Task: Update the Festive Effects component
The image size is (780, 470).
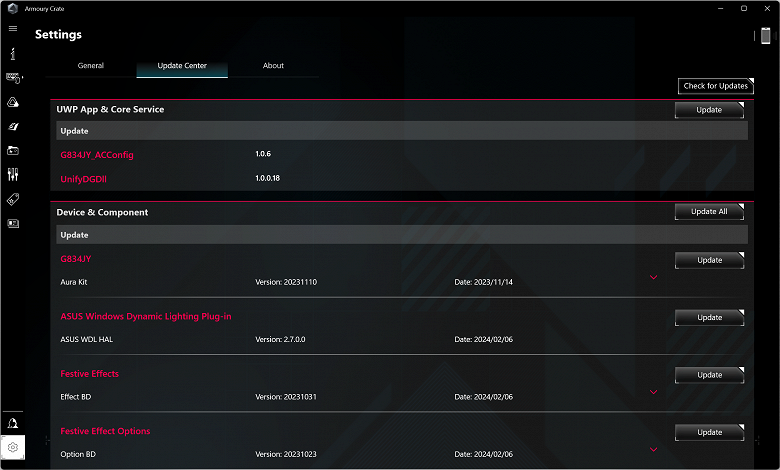Action: coord(709,375)
